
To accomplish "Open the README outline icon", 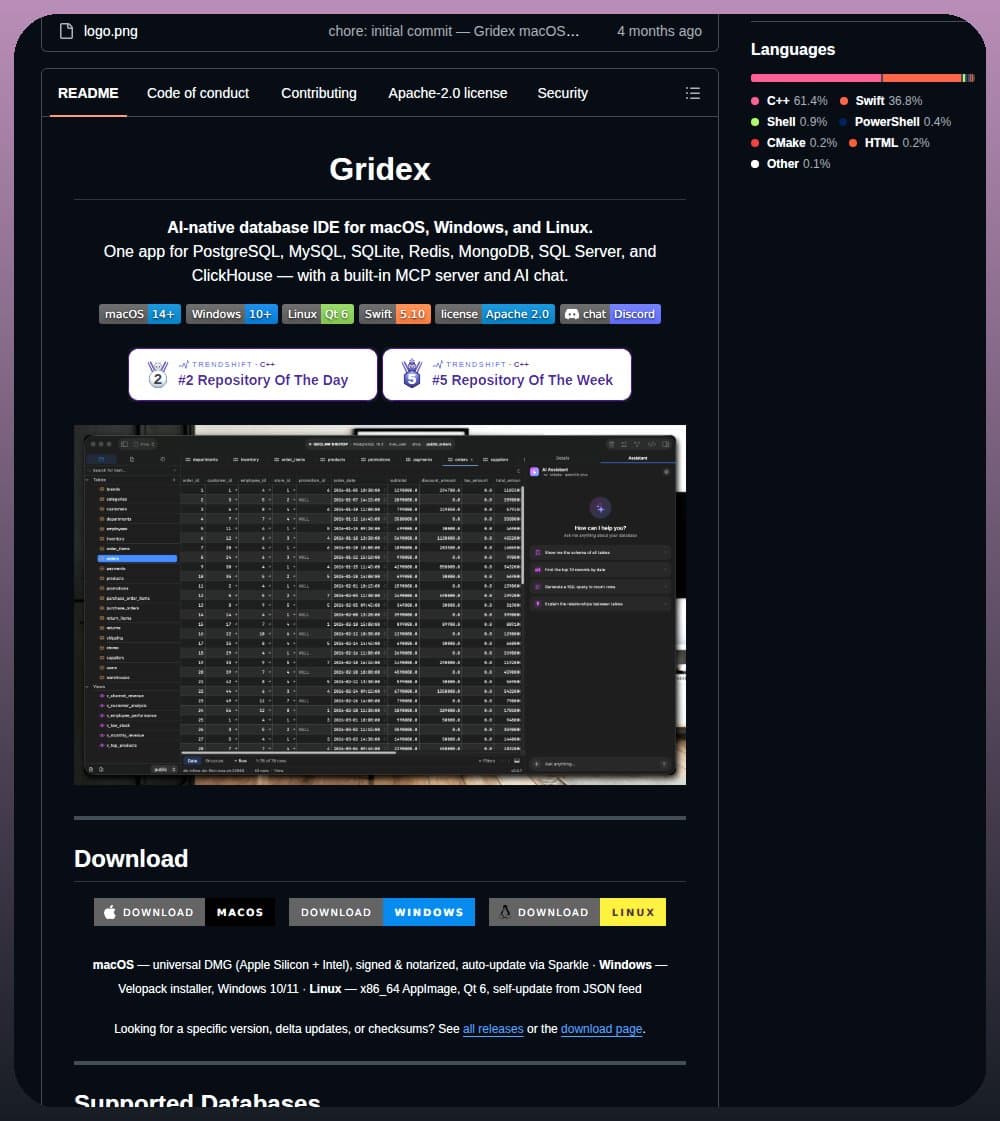I will coord(693,93).
